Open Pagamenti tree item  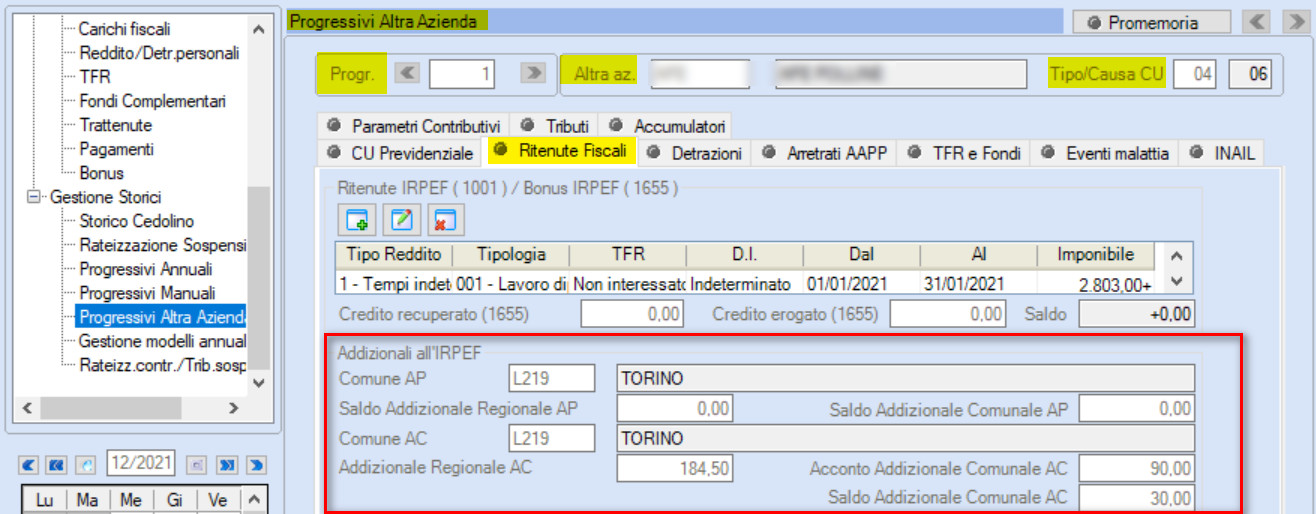coord(116,149)
